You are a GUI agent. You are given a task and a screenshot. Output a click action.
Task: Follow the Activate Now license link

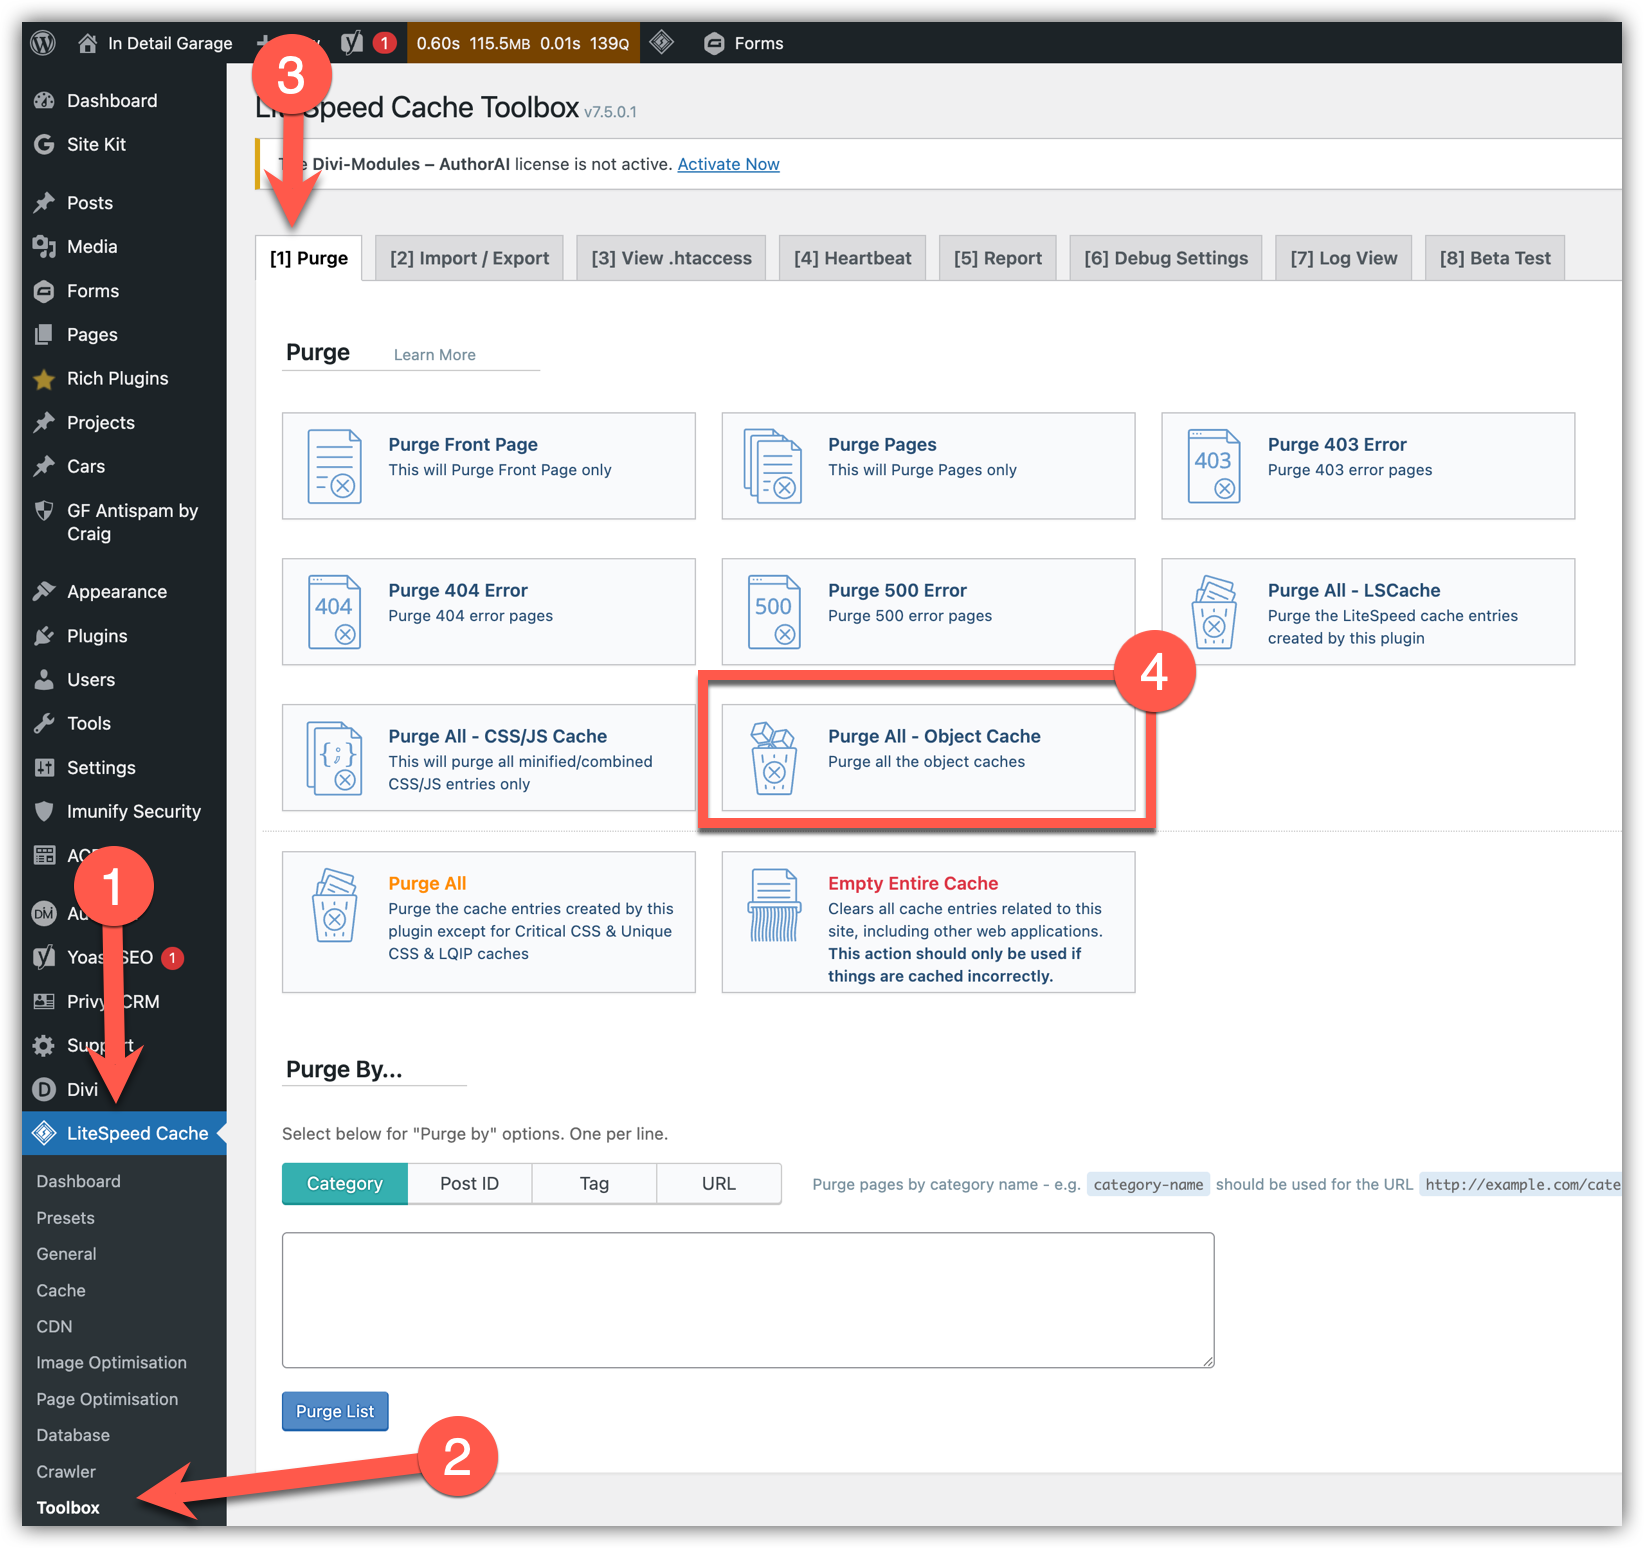point(728,164)
